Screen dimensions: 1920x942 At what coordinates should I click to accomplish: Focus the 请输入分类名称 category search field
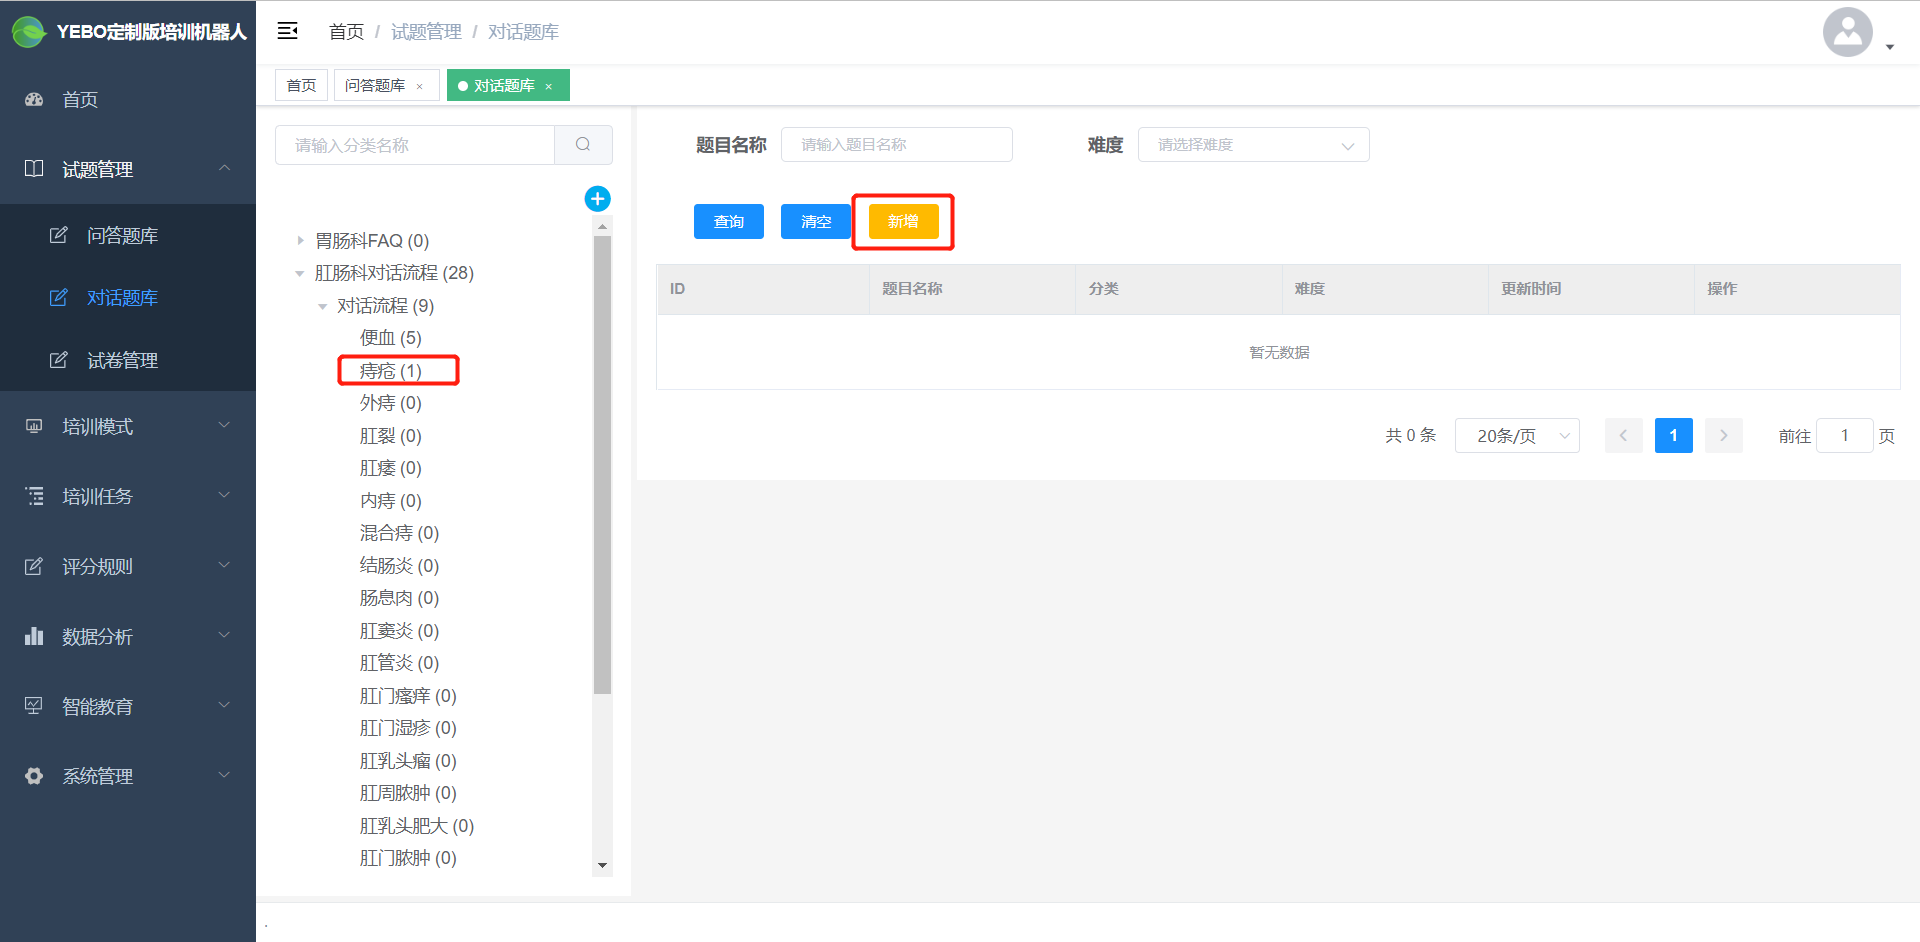[x=415, y=145]
